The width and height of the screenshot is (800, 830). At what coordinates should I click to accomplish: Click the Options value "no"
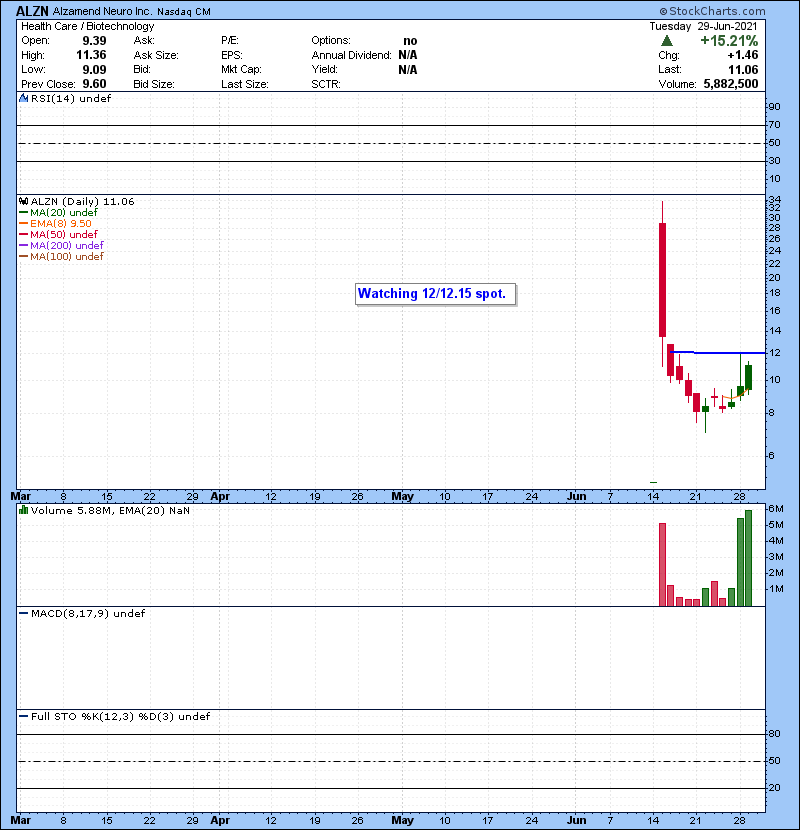pyautogui.click(x=410, y=41)
